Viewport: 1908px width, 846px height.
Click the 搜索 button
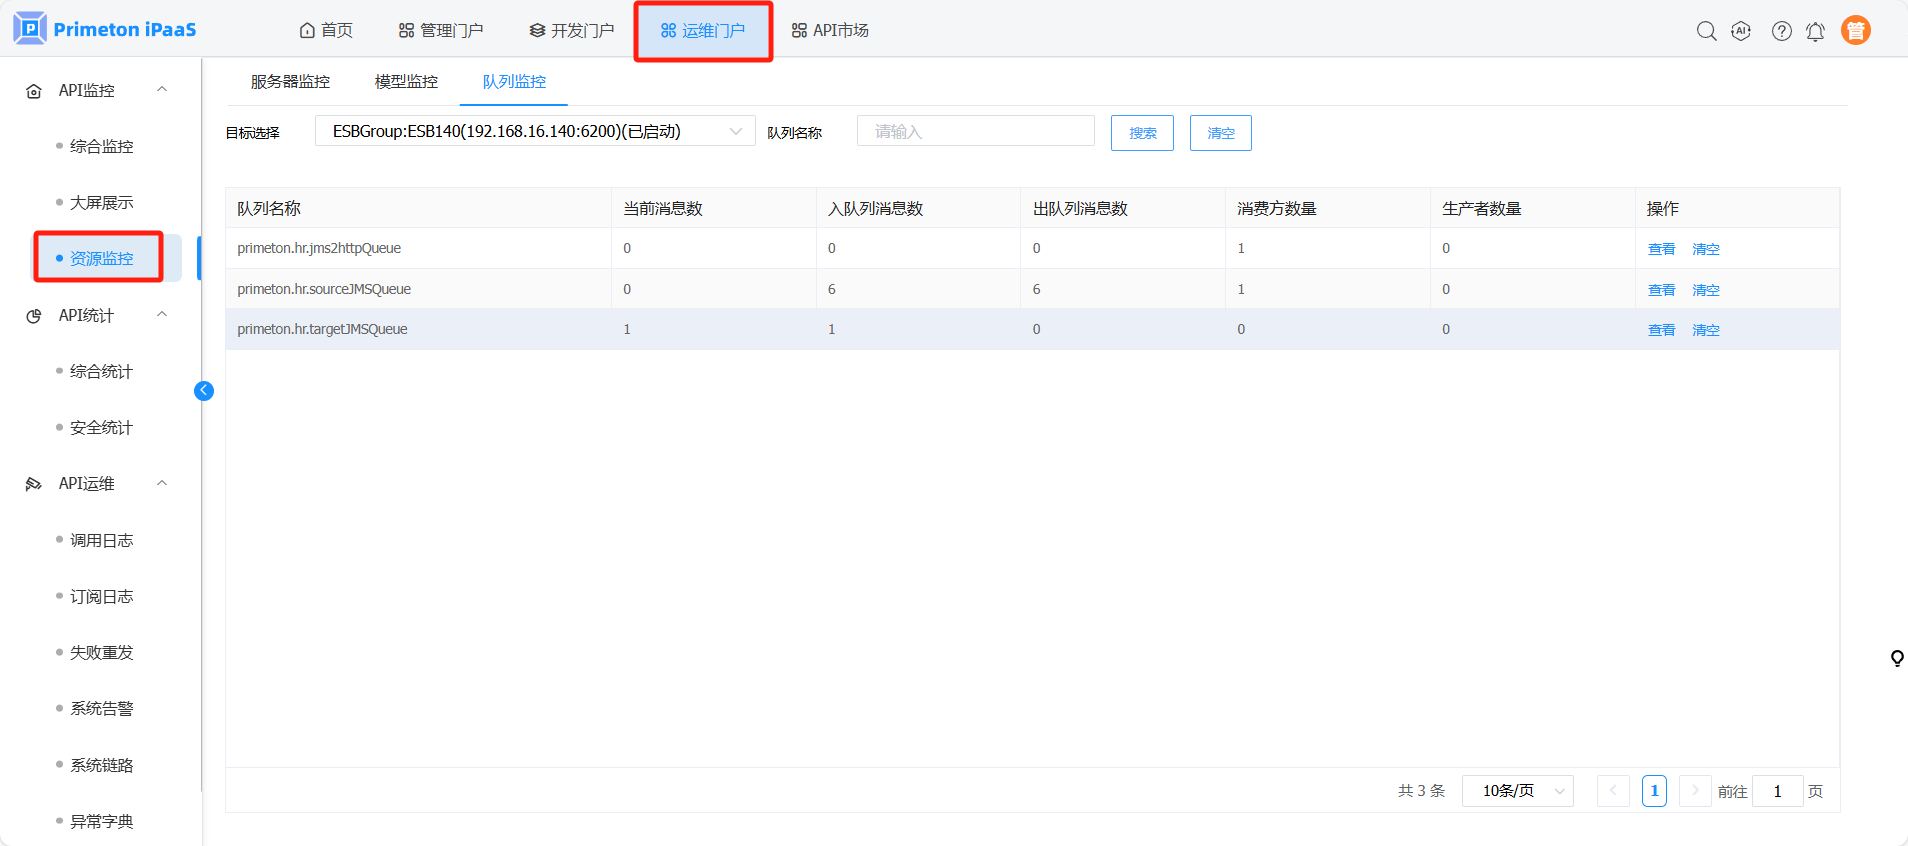pos(1142,133)
